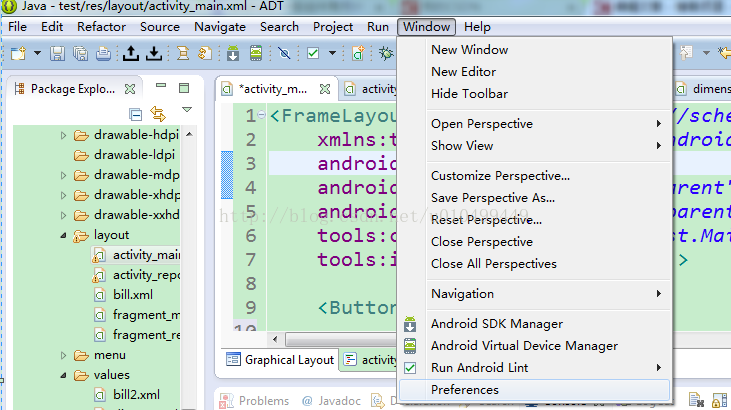Image resolution: width=731 pixels, height=410 pixels.
Task: Click the toolbar icon left of SDK Manager
Action: [205, 53]
